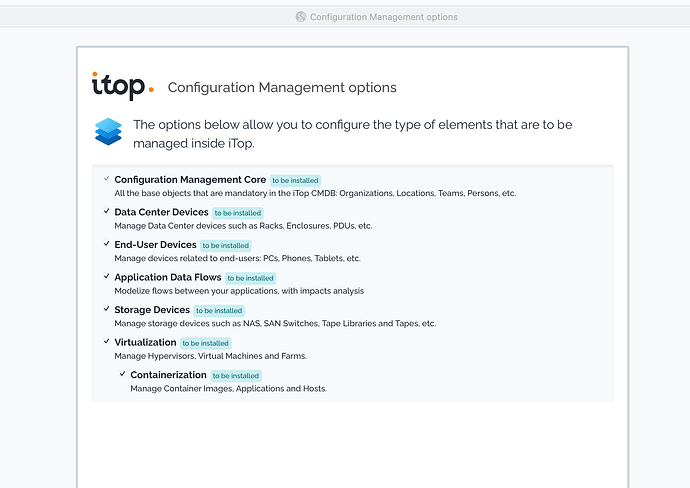Viewport: 690px width, 488px height.
Task: Click the description about PCs, Phones, Tablets
Action: (x=238, y=258)
